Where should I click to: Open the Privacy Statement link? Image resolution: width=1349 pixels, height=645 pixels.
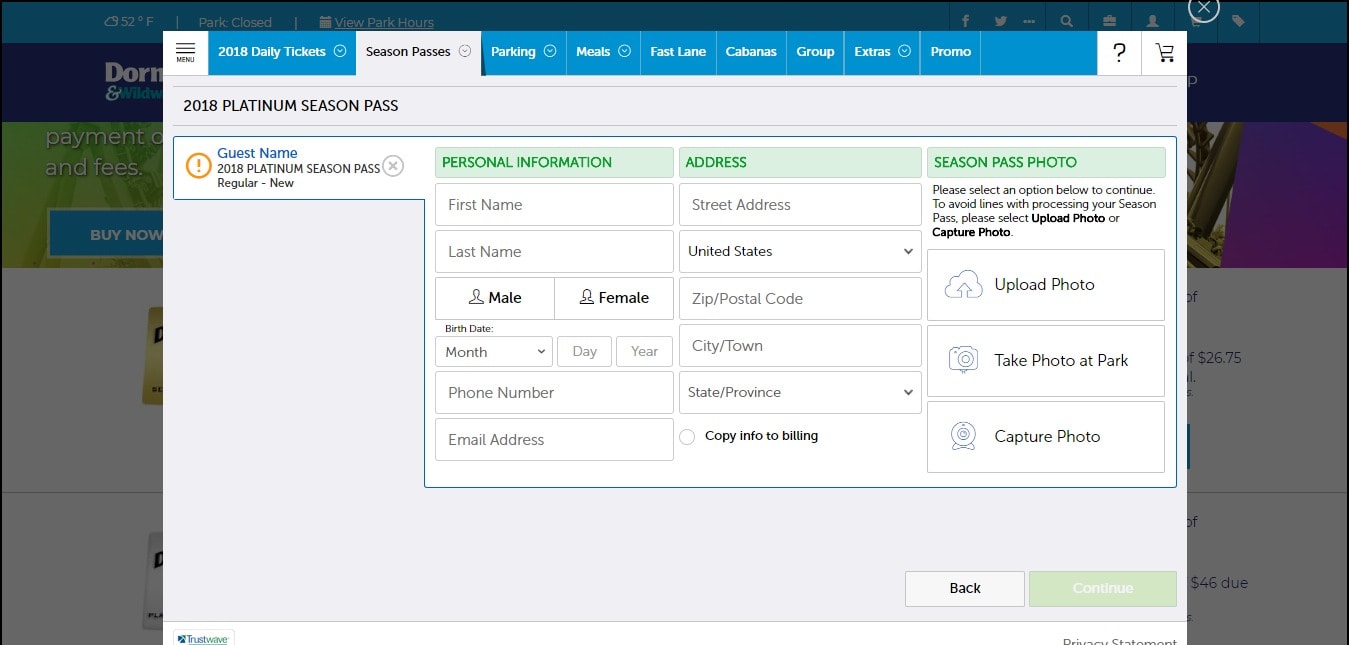pyautogui.click(x=1120, y=641)
